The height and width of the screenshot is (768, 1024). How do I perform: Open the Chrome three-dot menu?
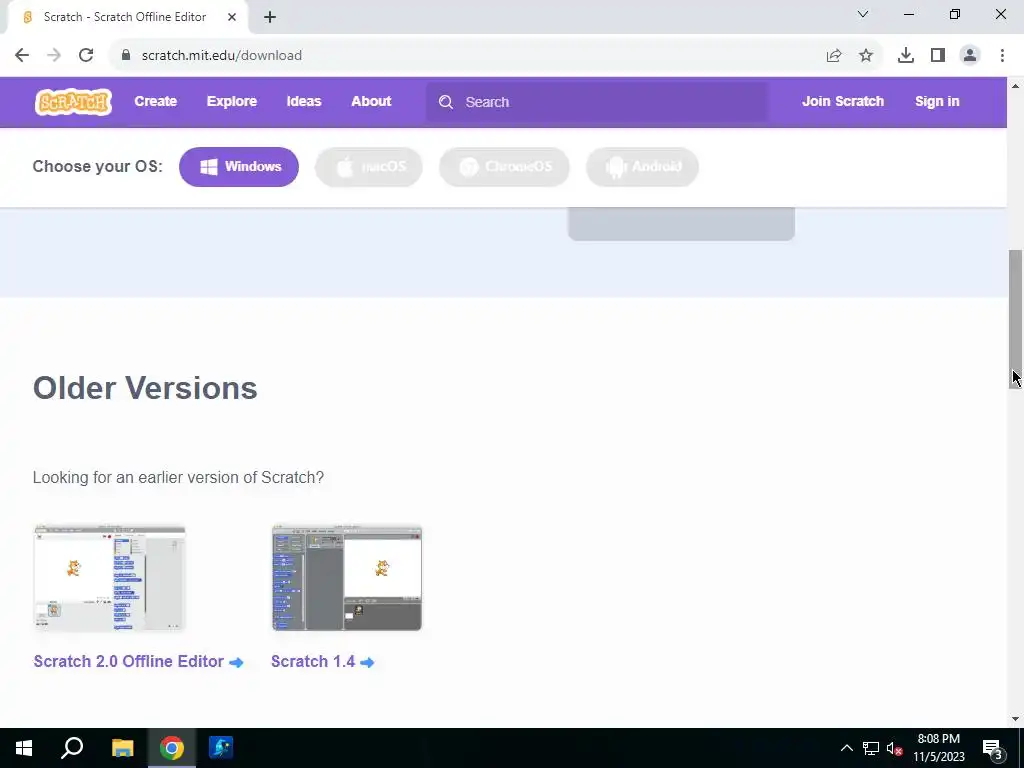(1002, 56)
